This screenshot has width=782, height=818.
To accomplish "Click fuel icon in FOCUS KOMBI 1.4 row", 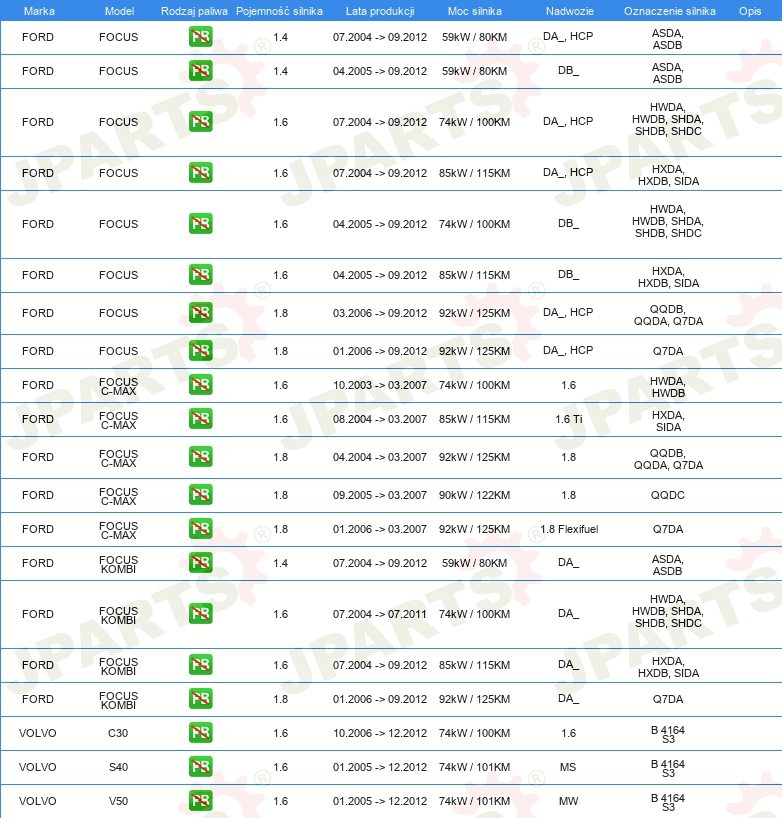I will [x=200, y=562].
